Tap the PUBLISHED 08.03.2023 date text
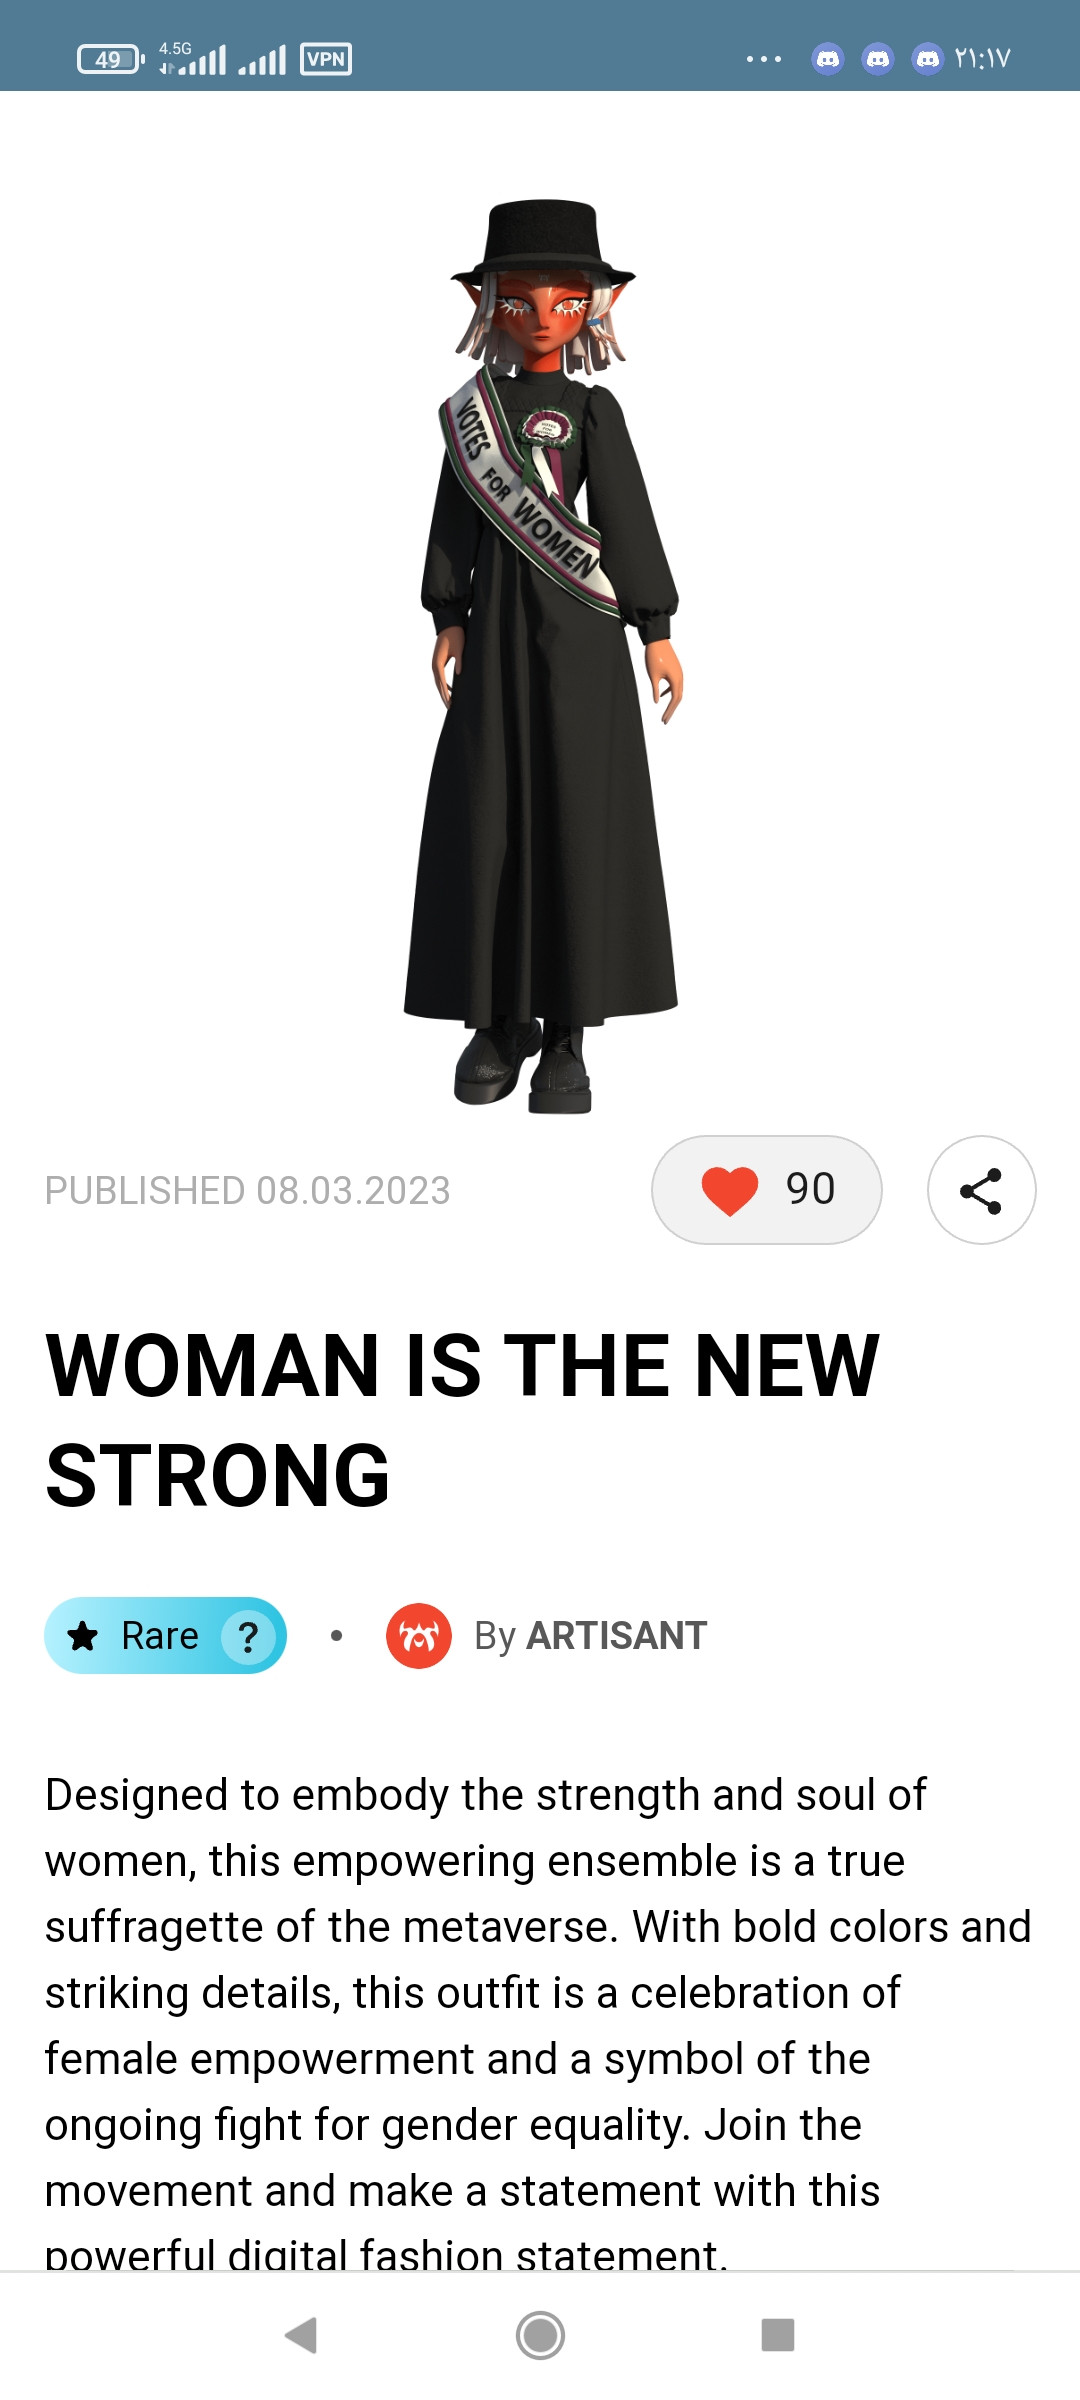 248,1191
